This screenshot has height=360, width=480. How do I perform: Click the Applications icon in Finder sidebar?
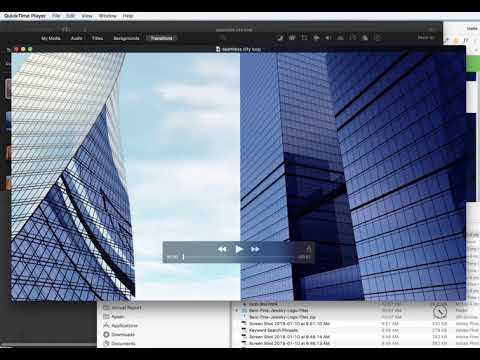(107, 325)
